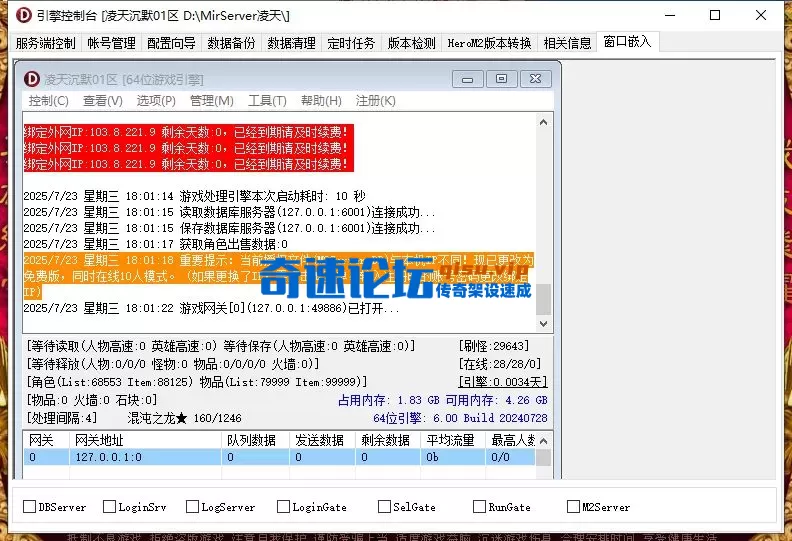Image resolution: width=792 pixels, height=541 pixels.
Task: Click 占用内存: 1.83 GB text
Action: pos(389,400)
